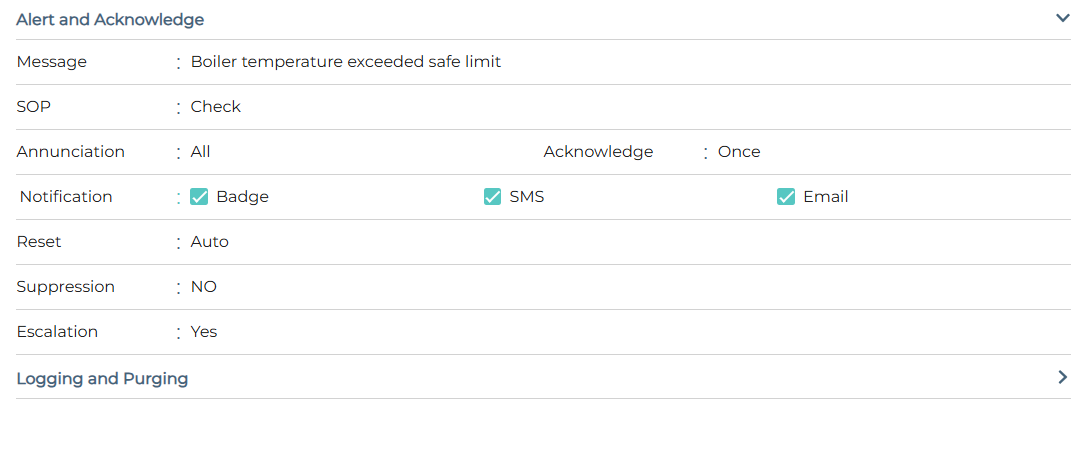This screenshot has height=465, width=1088.
Task: Uncheck the SMS notification checkbox
Action: click(x=492, y=197)
